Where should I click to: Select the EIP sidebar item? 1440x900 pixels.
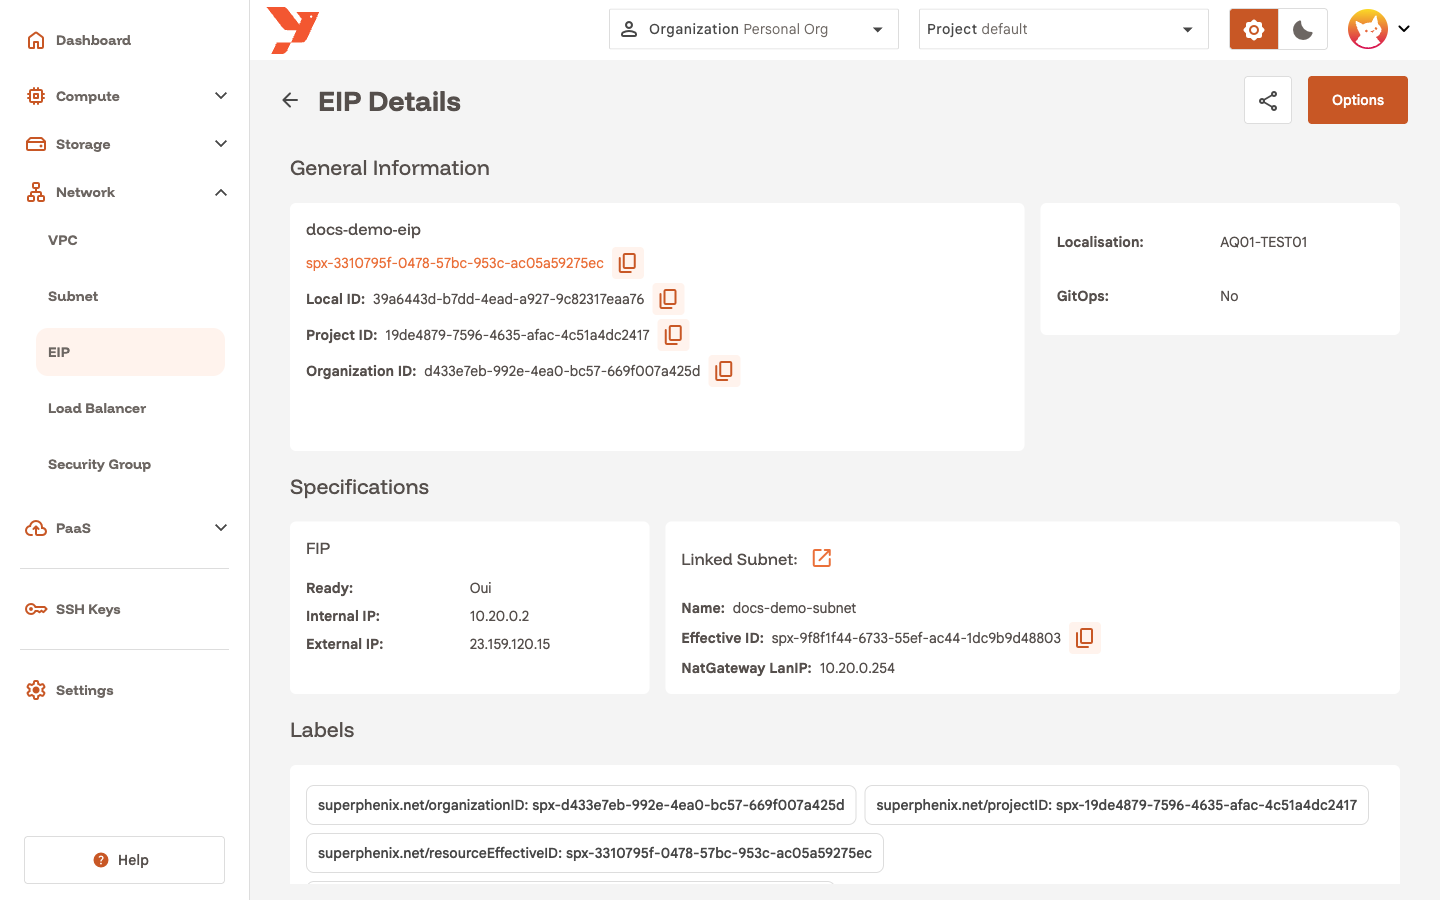130,352
